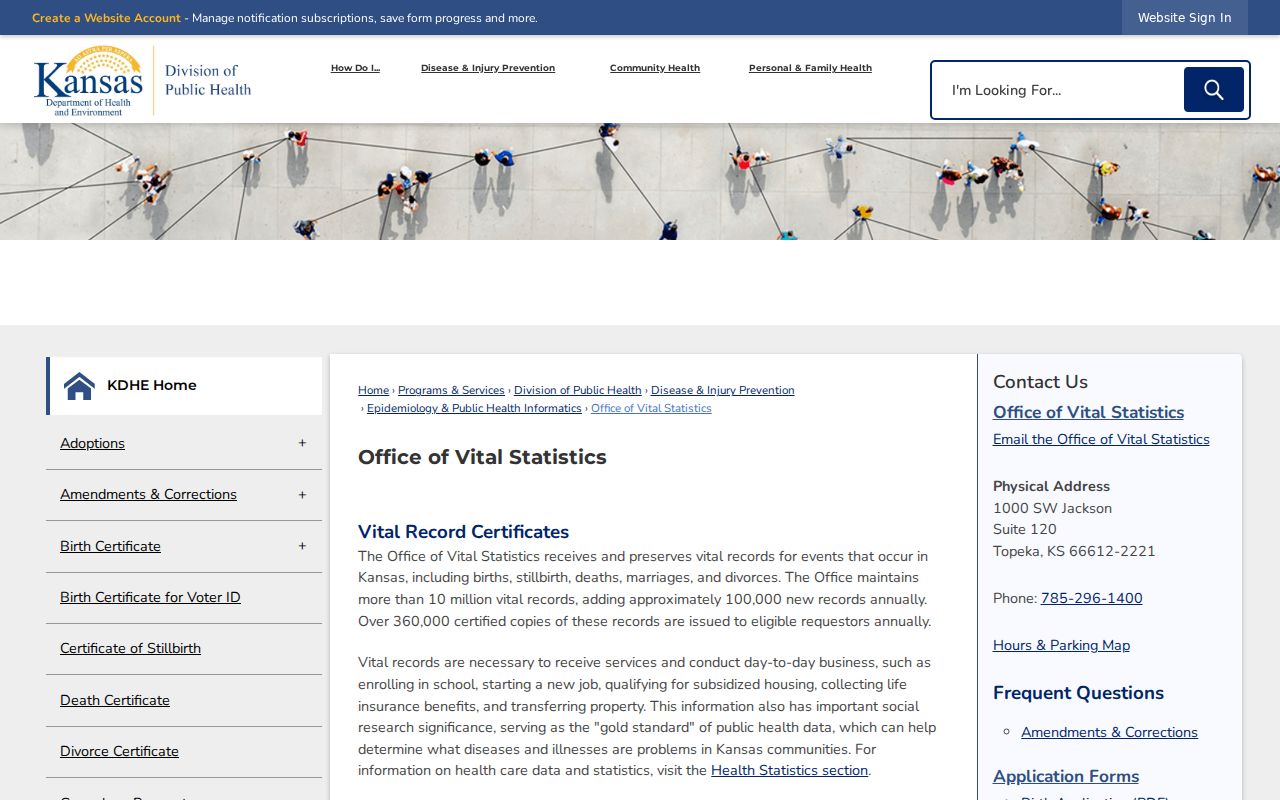The image size is (1280, 800).
Task: Open Disease & Injury Prevention menu
Action: click(x=488, y=68)
